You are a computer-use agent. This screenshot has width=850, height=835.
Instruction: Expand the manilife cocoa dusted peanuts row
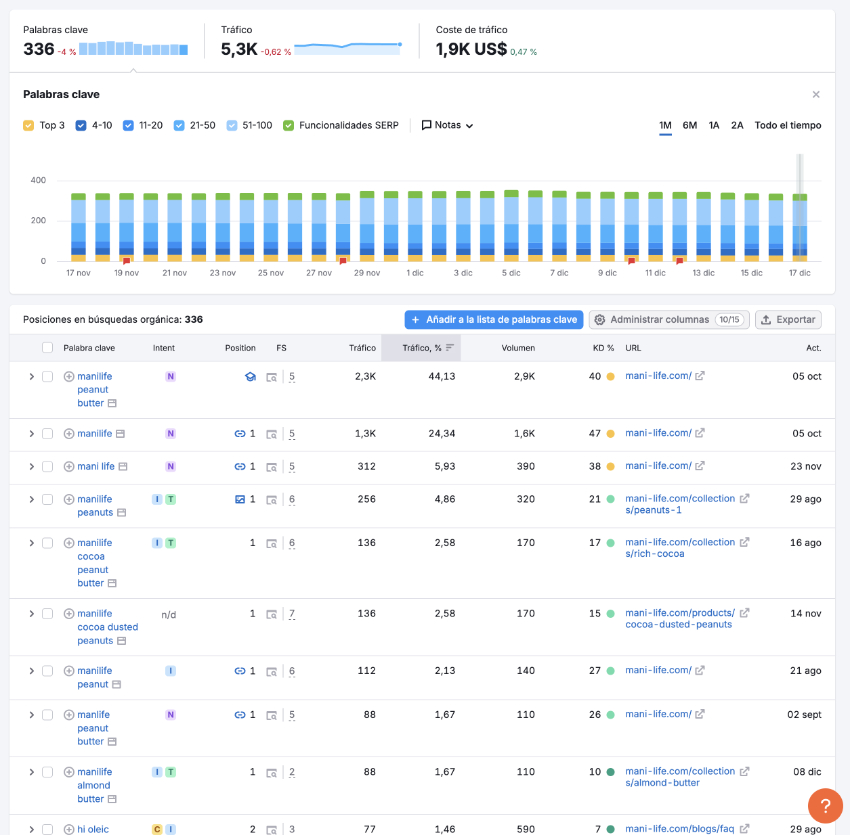(x=31, y=614)
